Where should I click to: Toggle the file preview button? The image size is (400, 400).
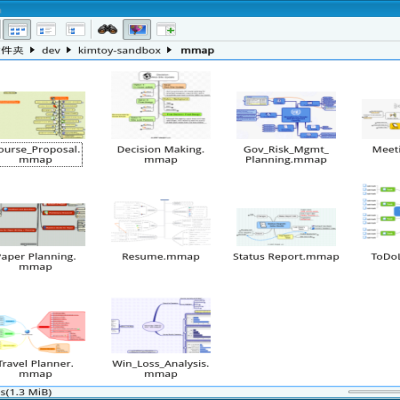137,30
